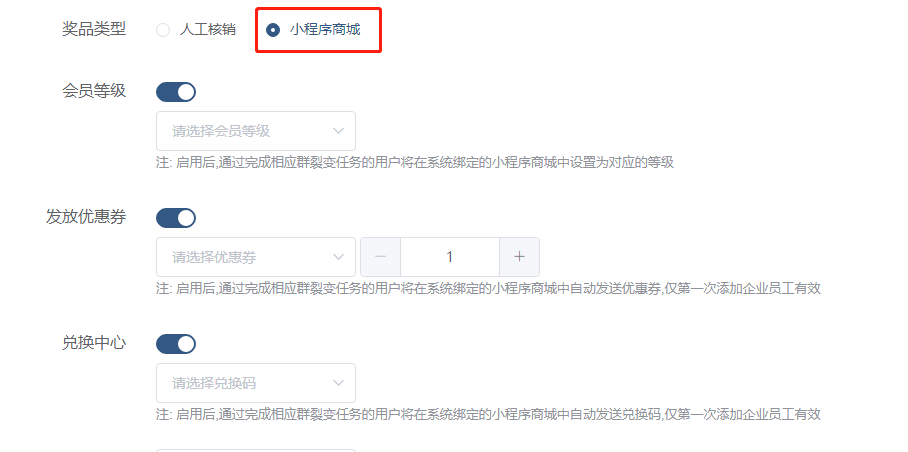This screenshot has width=908, height=452.
Task: Increase coupon quantity with plus icon
Action: [519, 257]
